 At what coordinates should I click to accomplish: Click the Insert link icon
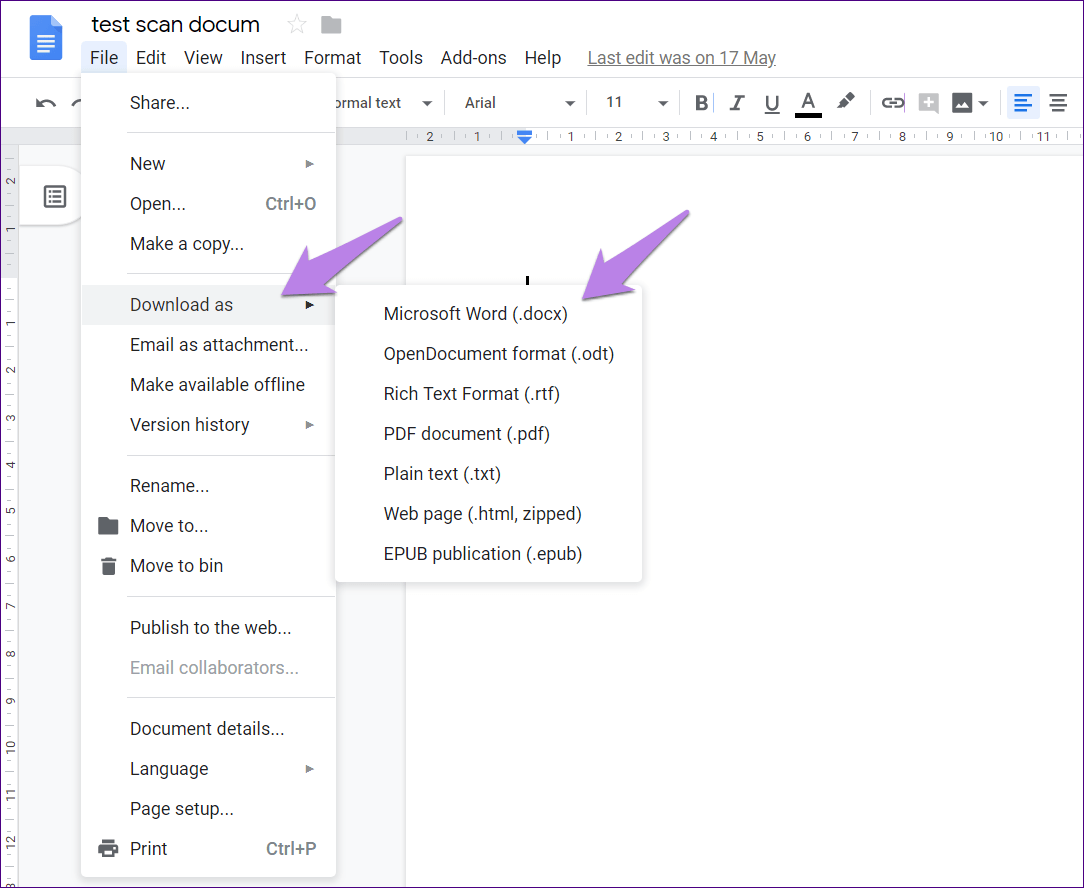(x=893, y=103)
